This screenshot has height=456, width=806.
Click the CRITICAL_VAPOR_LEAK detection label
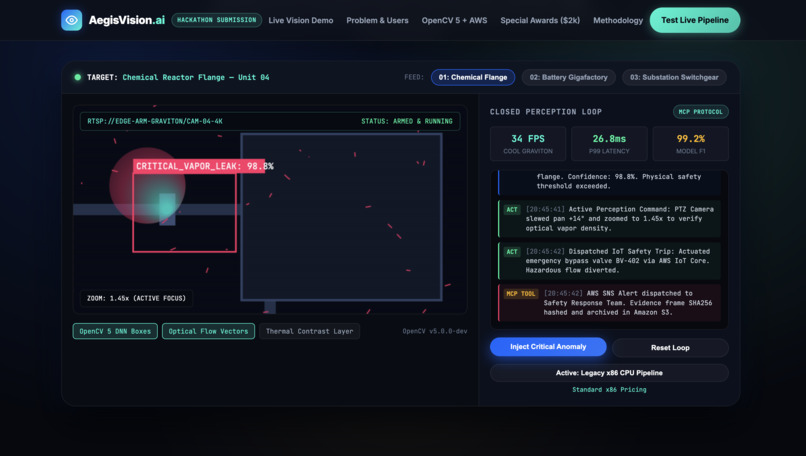[199, 166]
